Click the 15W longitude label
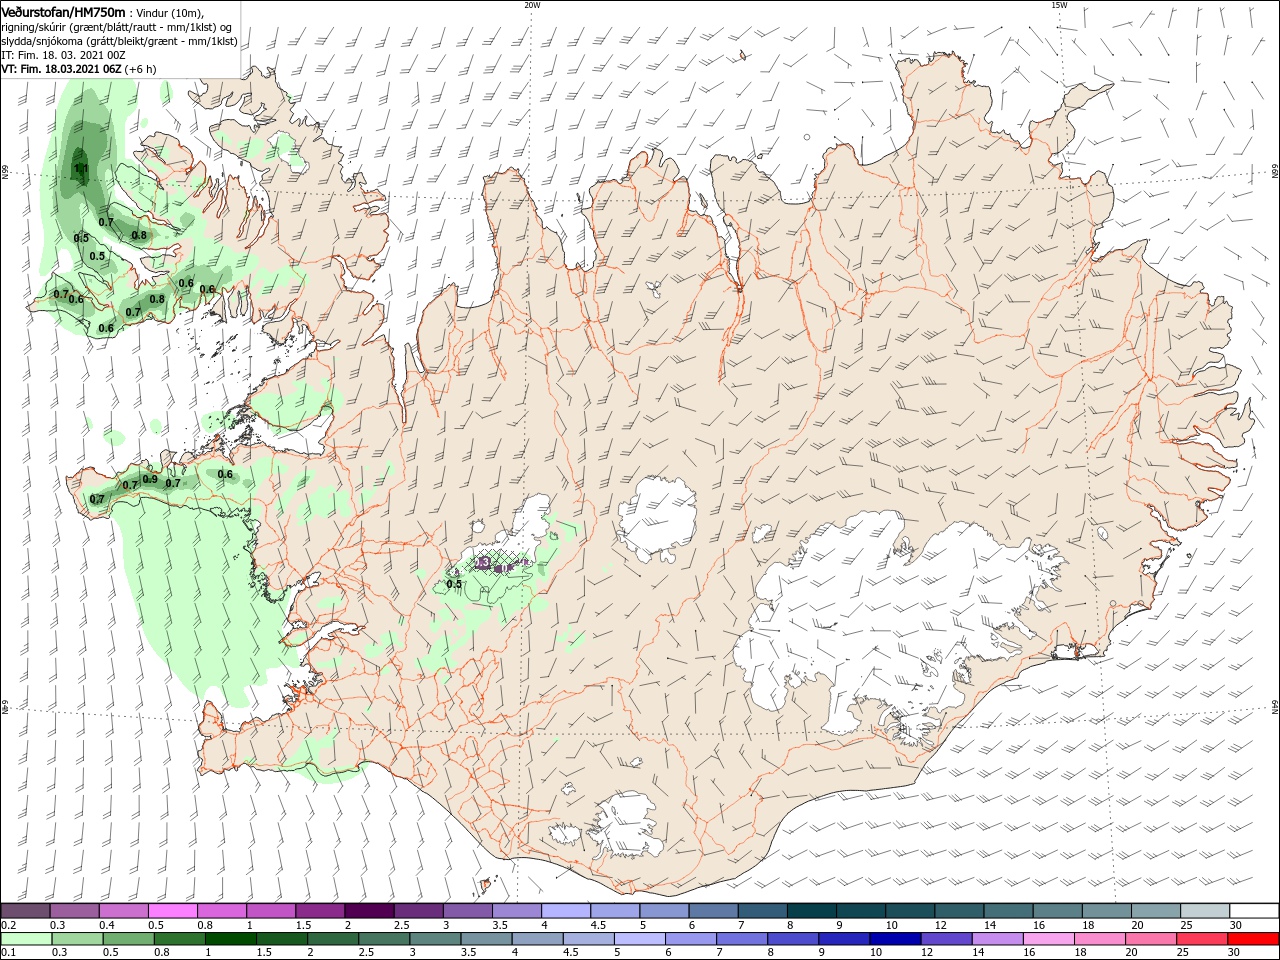Screen dimensions: 1280x960 (1059, 5)
